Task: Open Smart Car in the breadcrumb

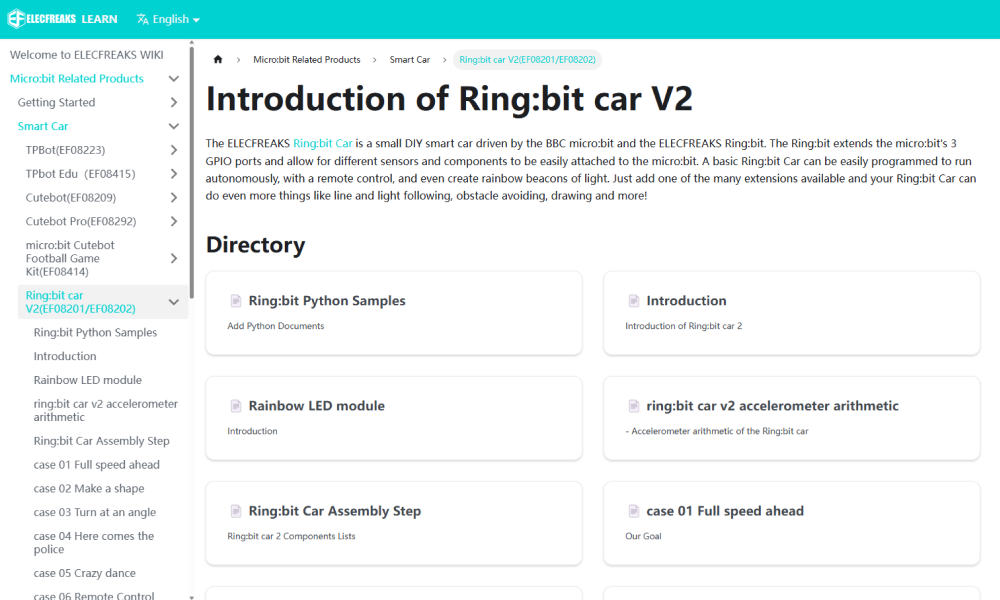Action: pyautogui.click(x=409, y=60)
